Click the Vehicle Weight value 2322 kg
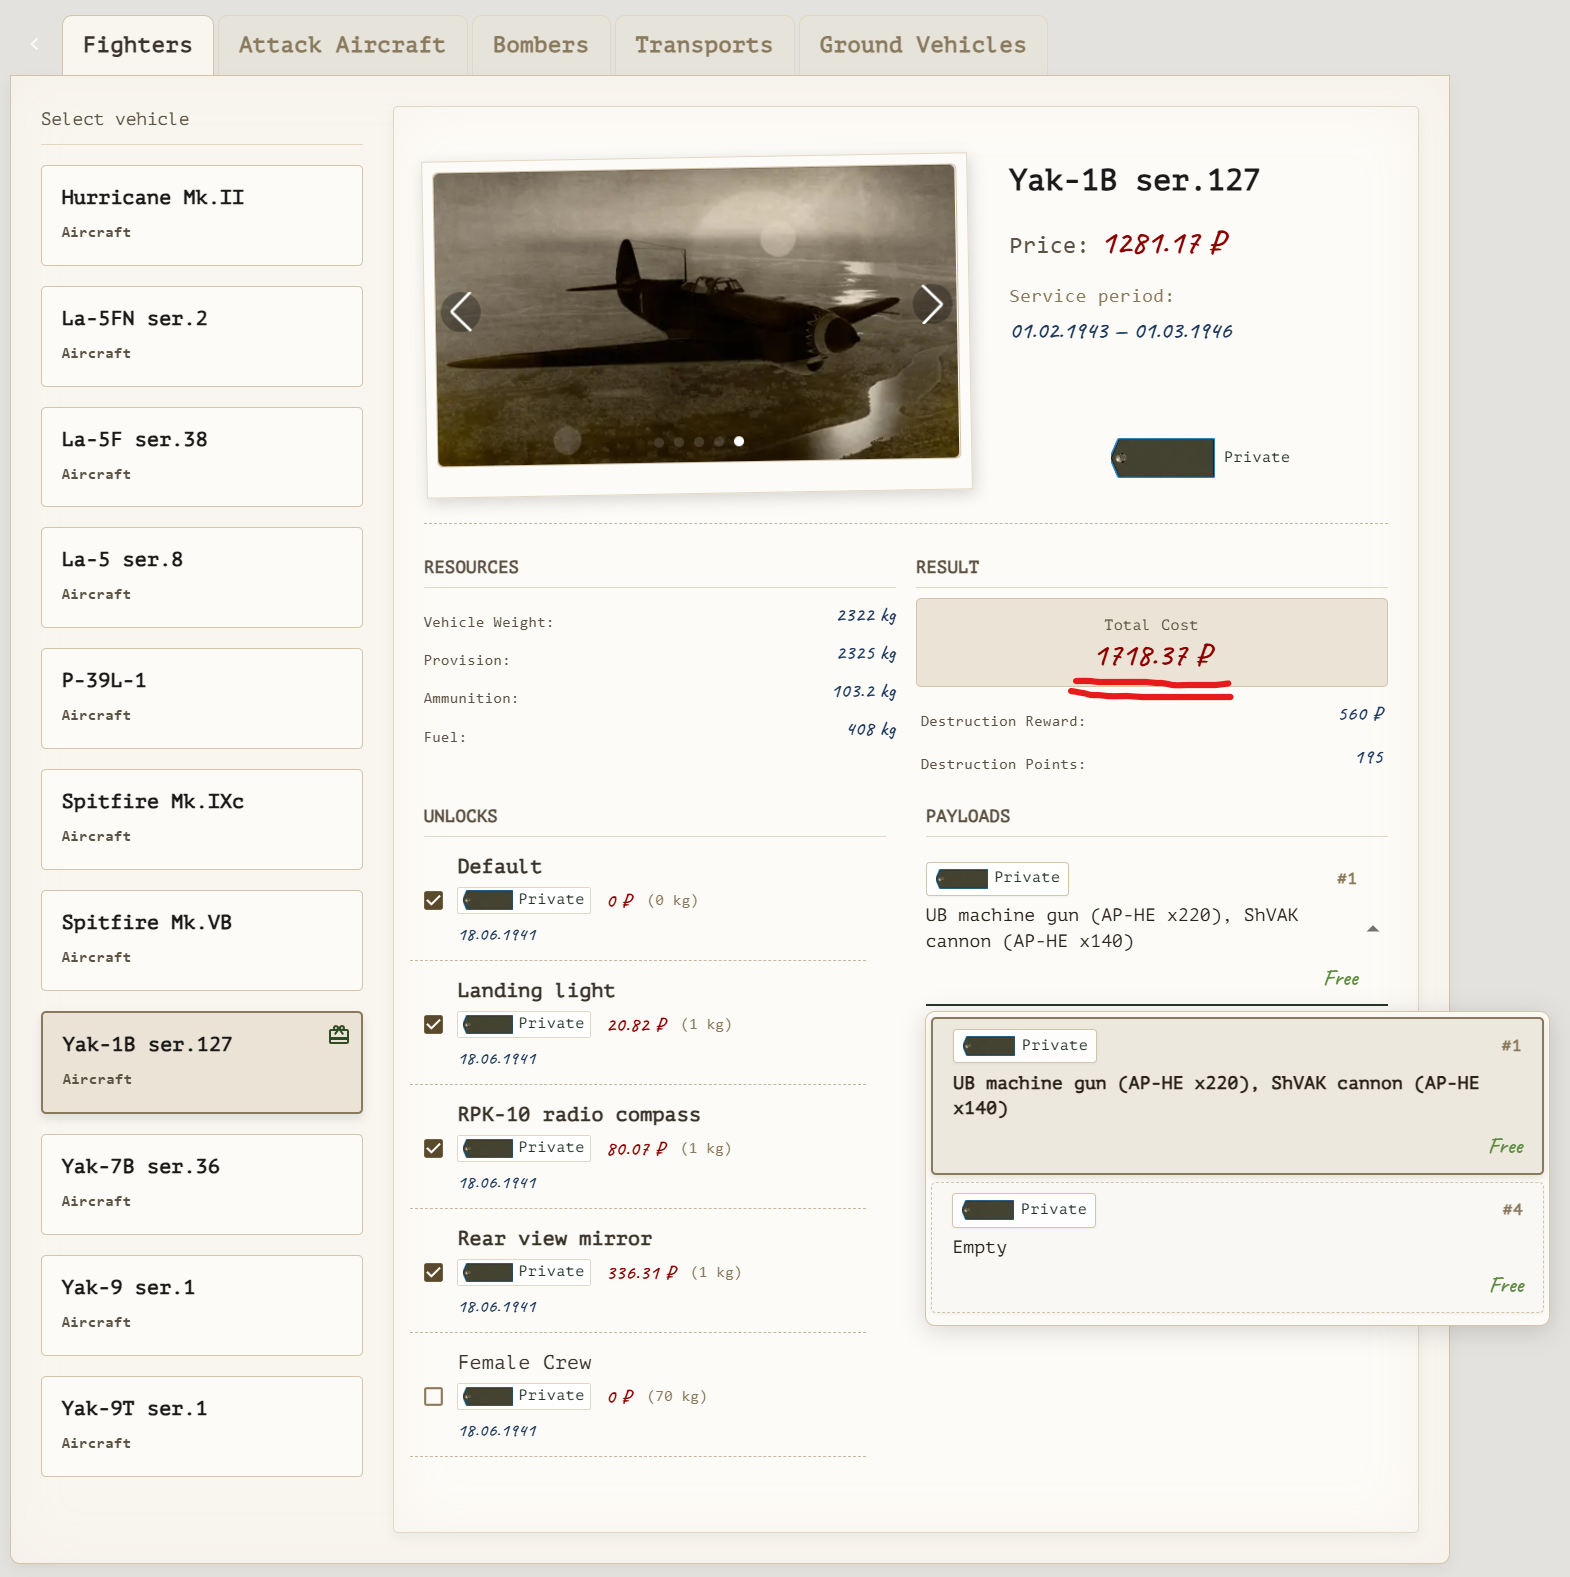This screenshot has height=1577, width=1570. (x=866, y=616)
